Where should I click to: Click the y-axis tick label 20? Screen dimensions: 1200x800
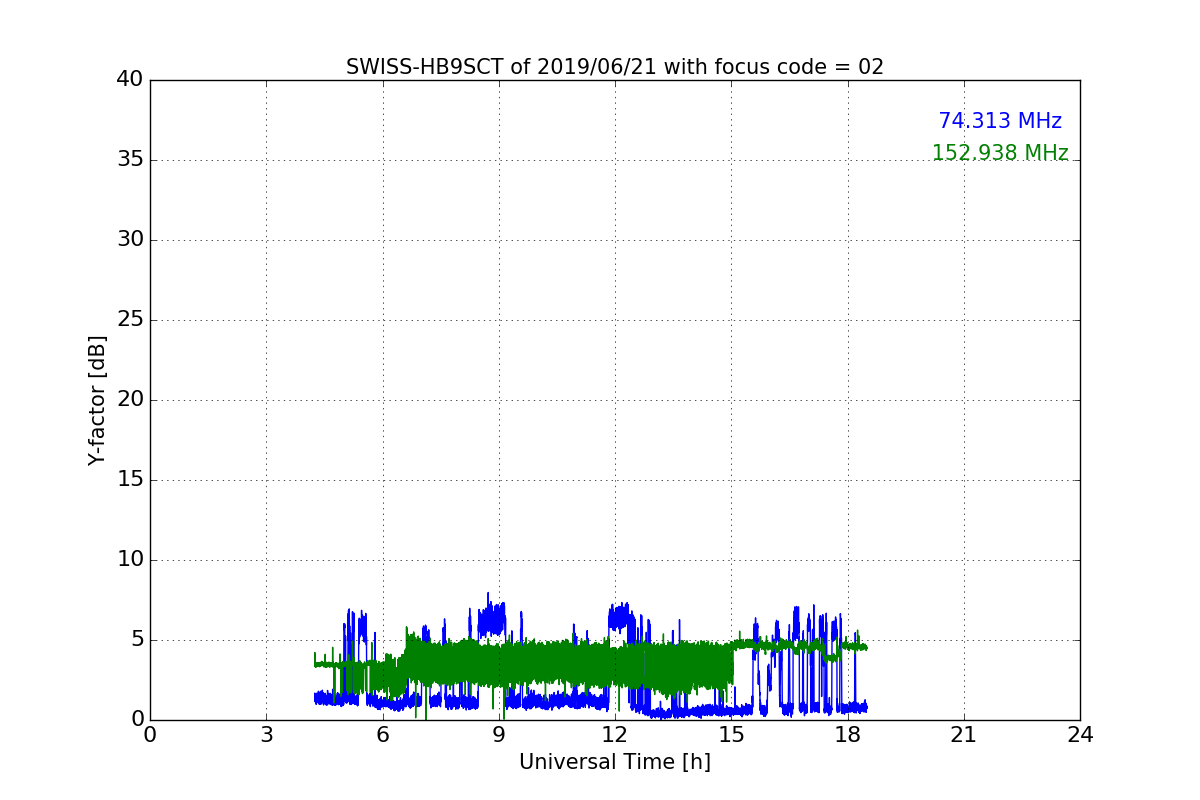point(130,400)
